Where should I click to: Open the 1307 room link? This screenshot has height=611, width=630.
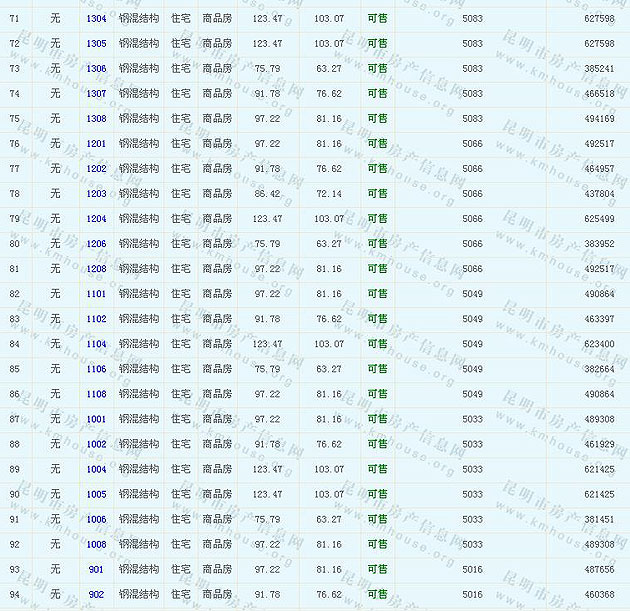(x=96, y=94)
